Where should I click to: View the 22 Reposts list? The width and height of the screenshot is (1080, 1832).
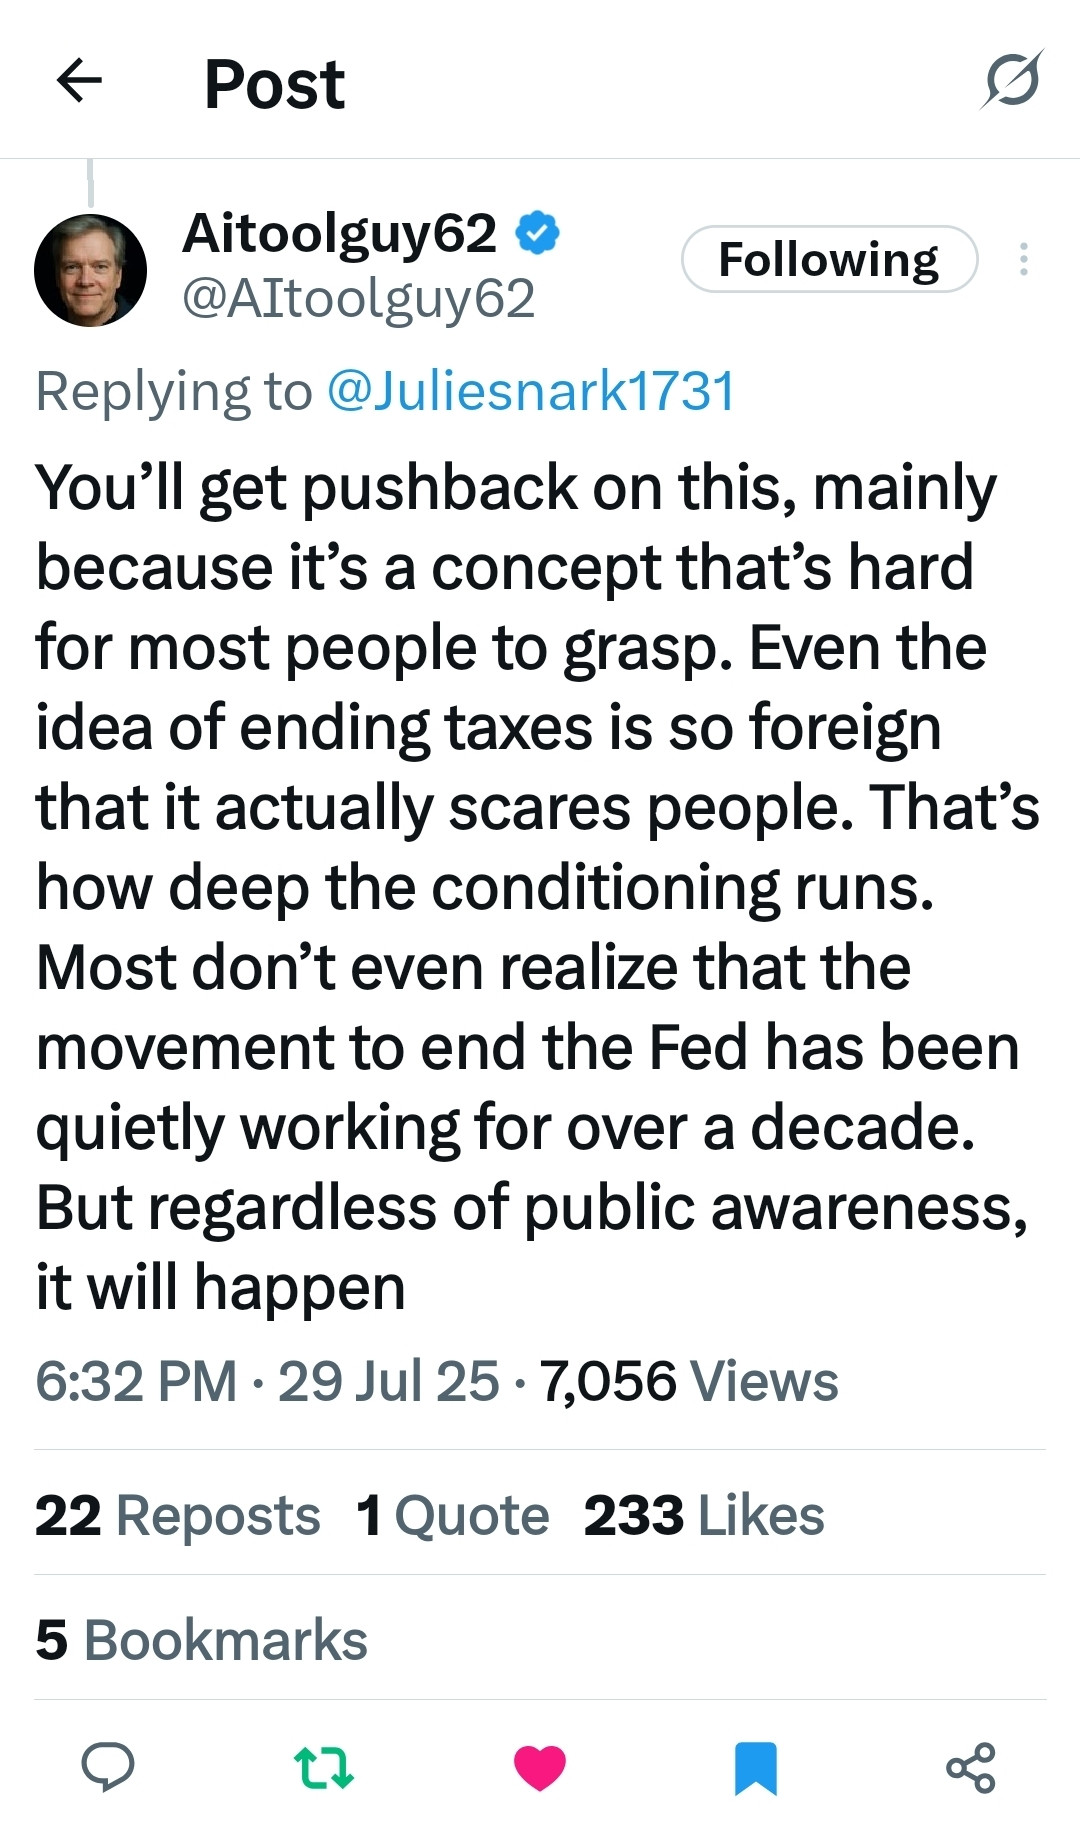pyautogui.click(x=177, y=1515)
